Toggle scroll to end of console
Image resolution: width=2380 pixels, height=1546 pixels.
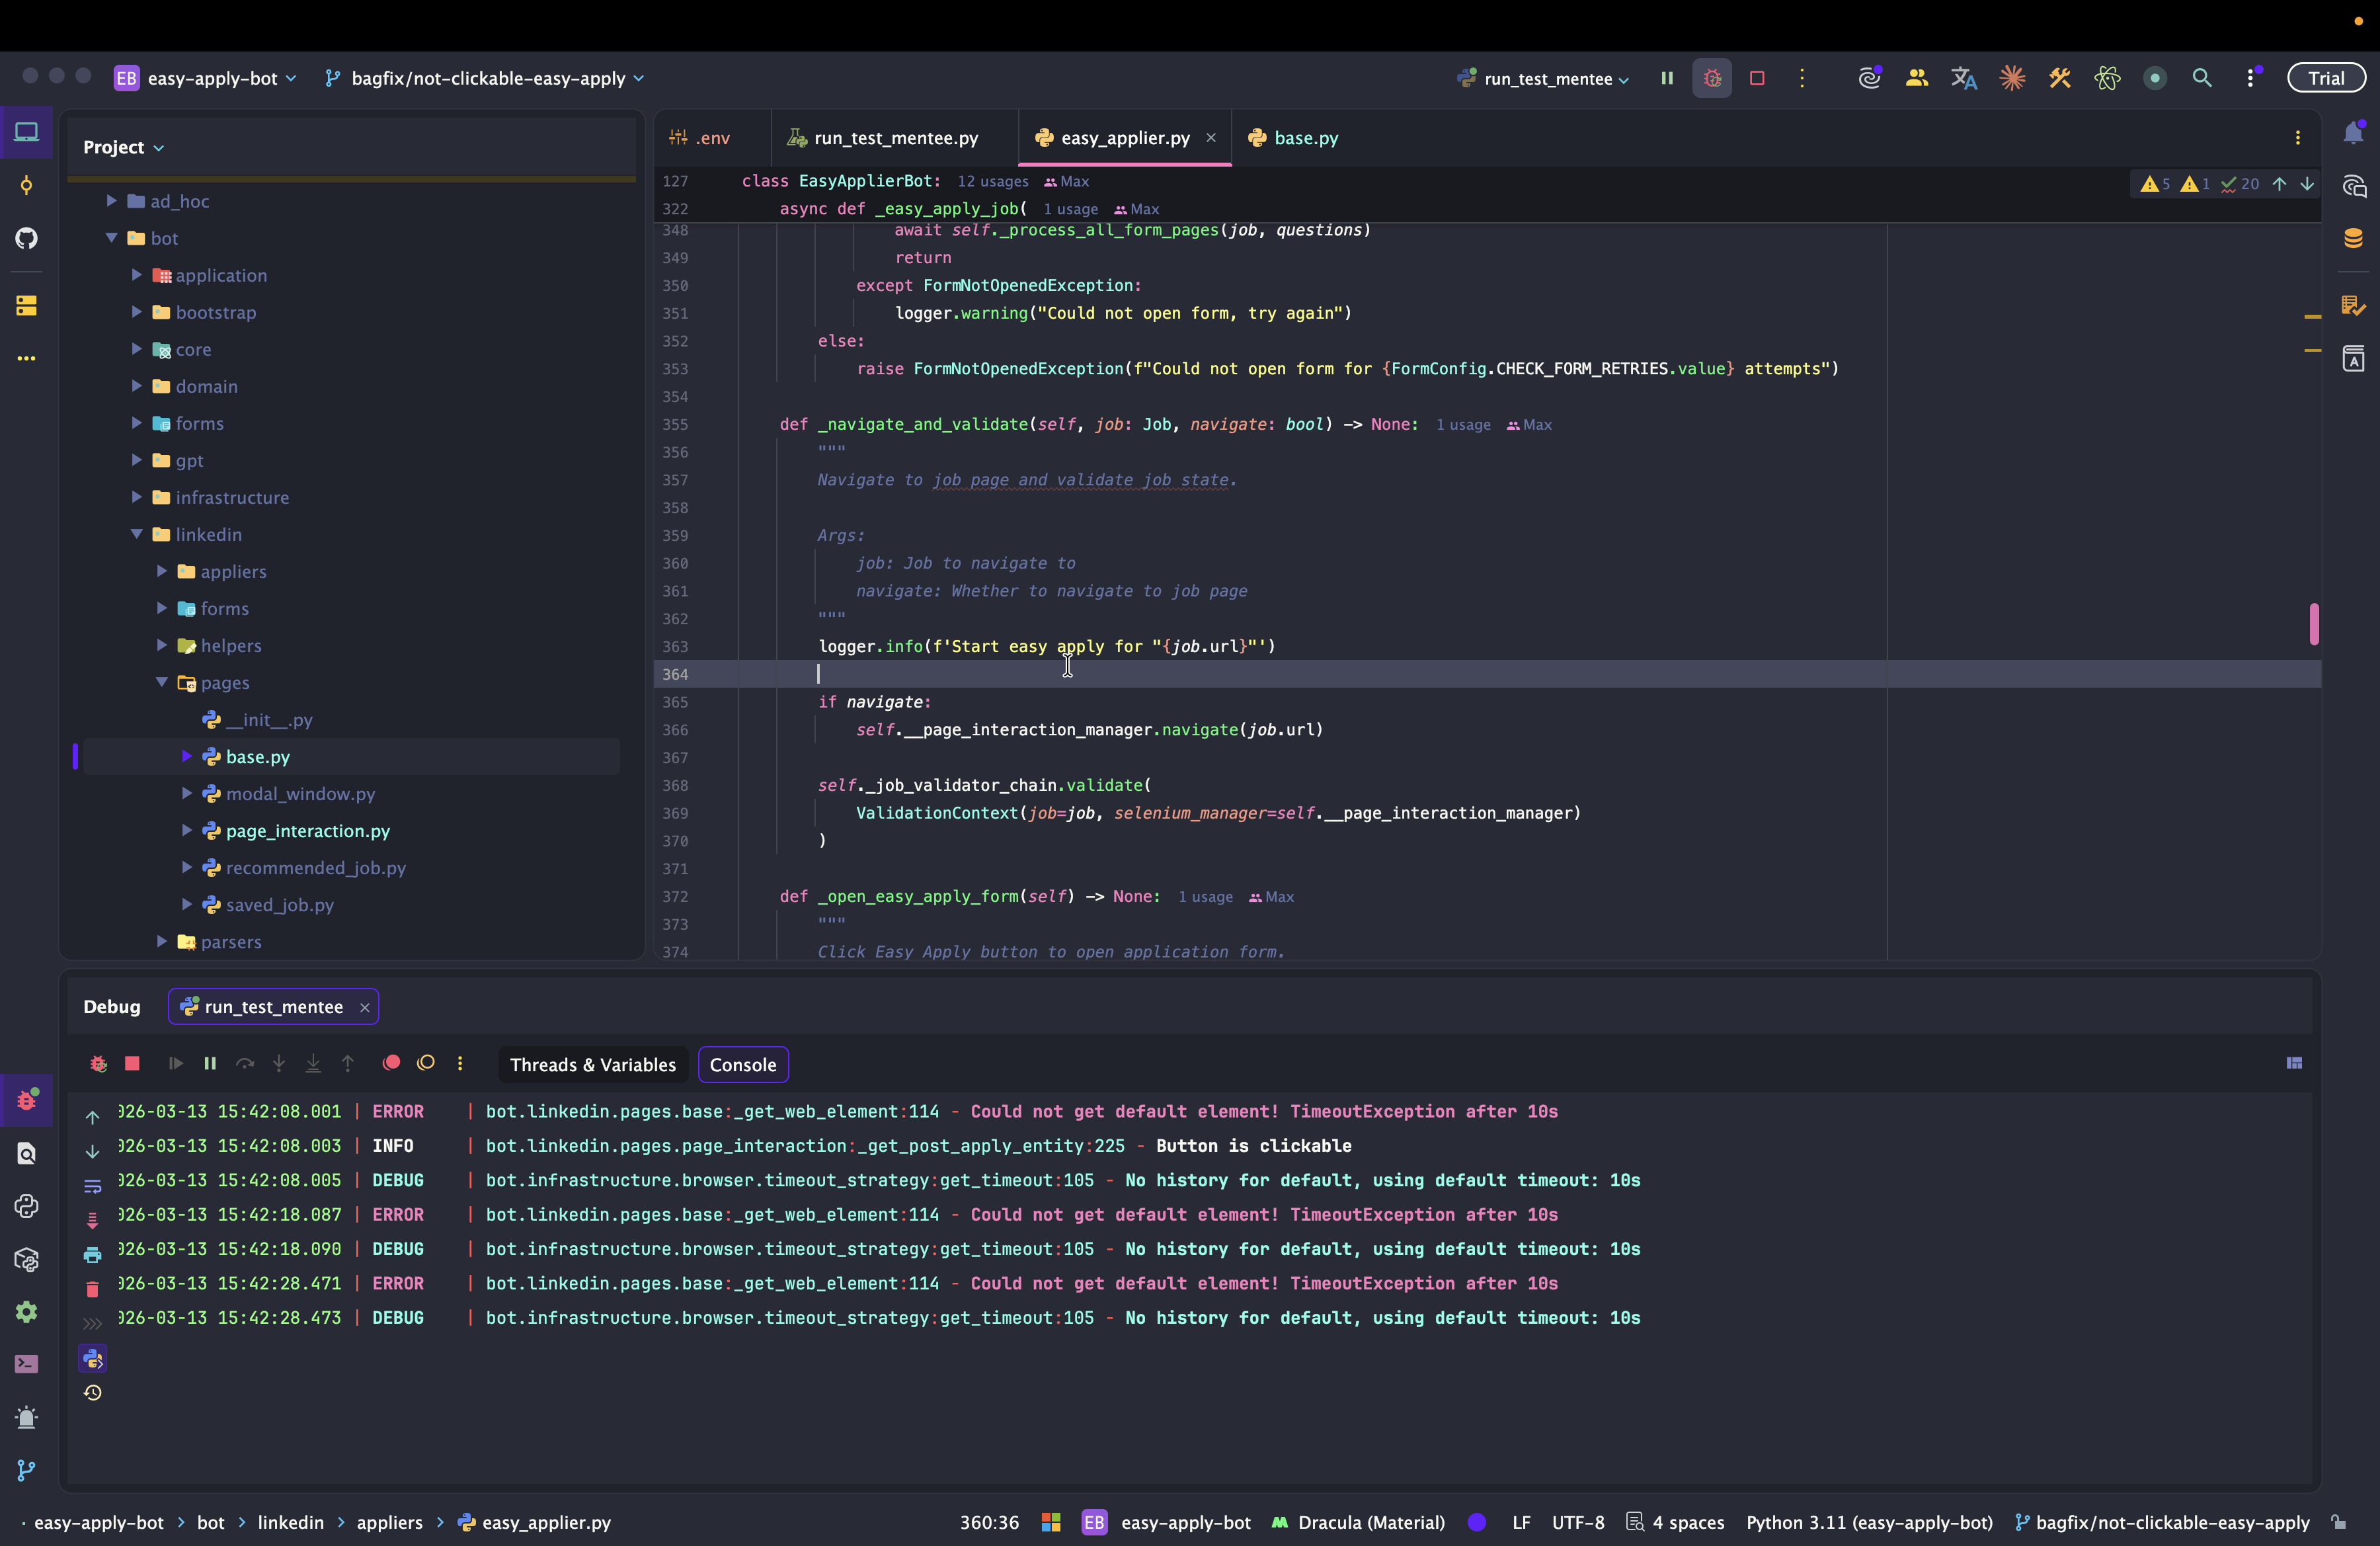coord(92,1220)
